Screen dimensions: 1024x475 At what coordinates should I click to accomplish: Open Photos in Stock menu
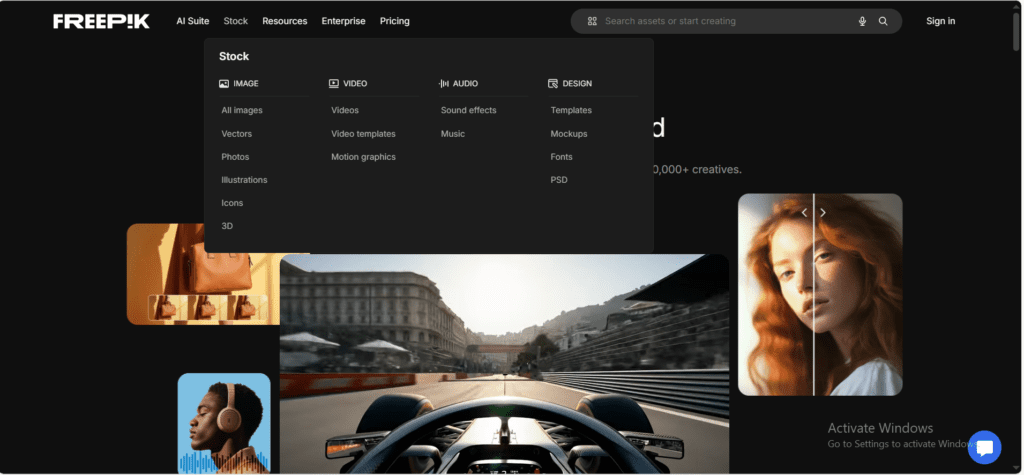click(x=235, y=157)
